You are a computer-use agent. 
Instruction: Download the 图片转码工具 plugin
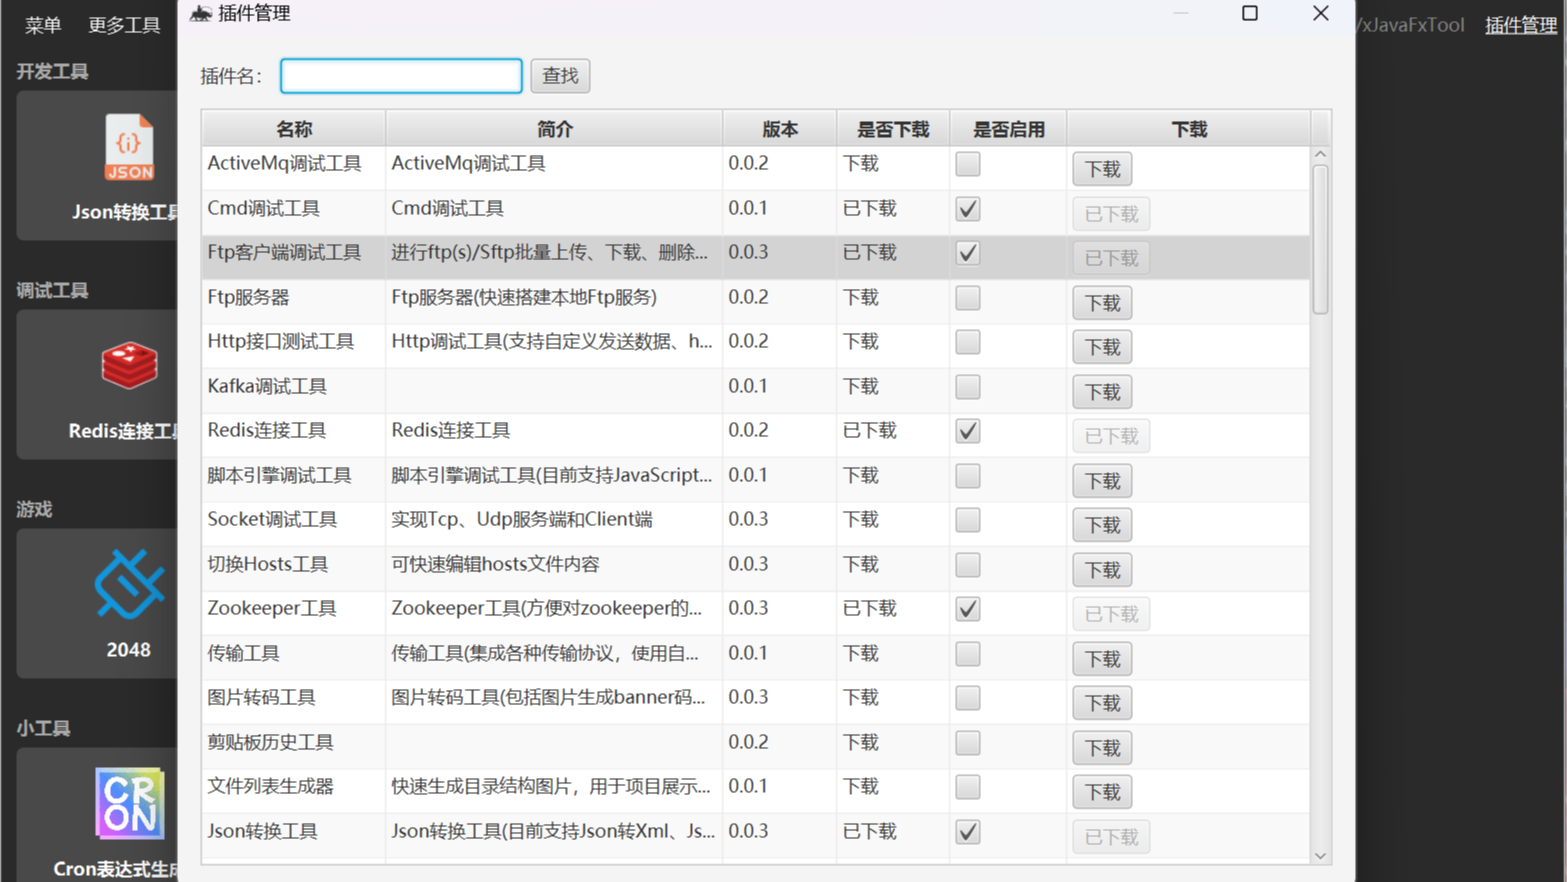pos(1102,703)
